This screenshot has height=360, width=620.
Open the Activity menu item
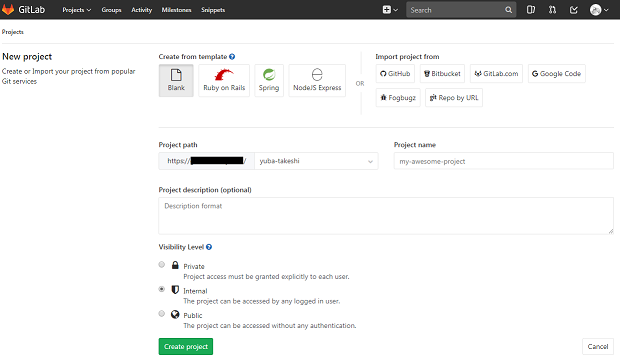142,10
